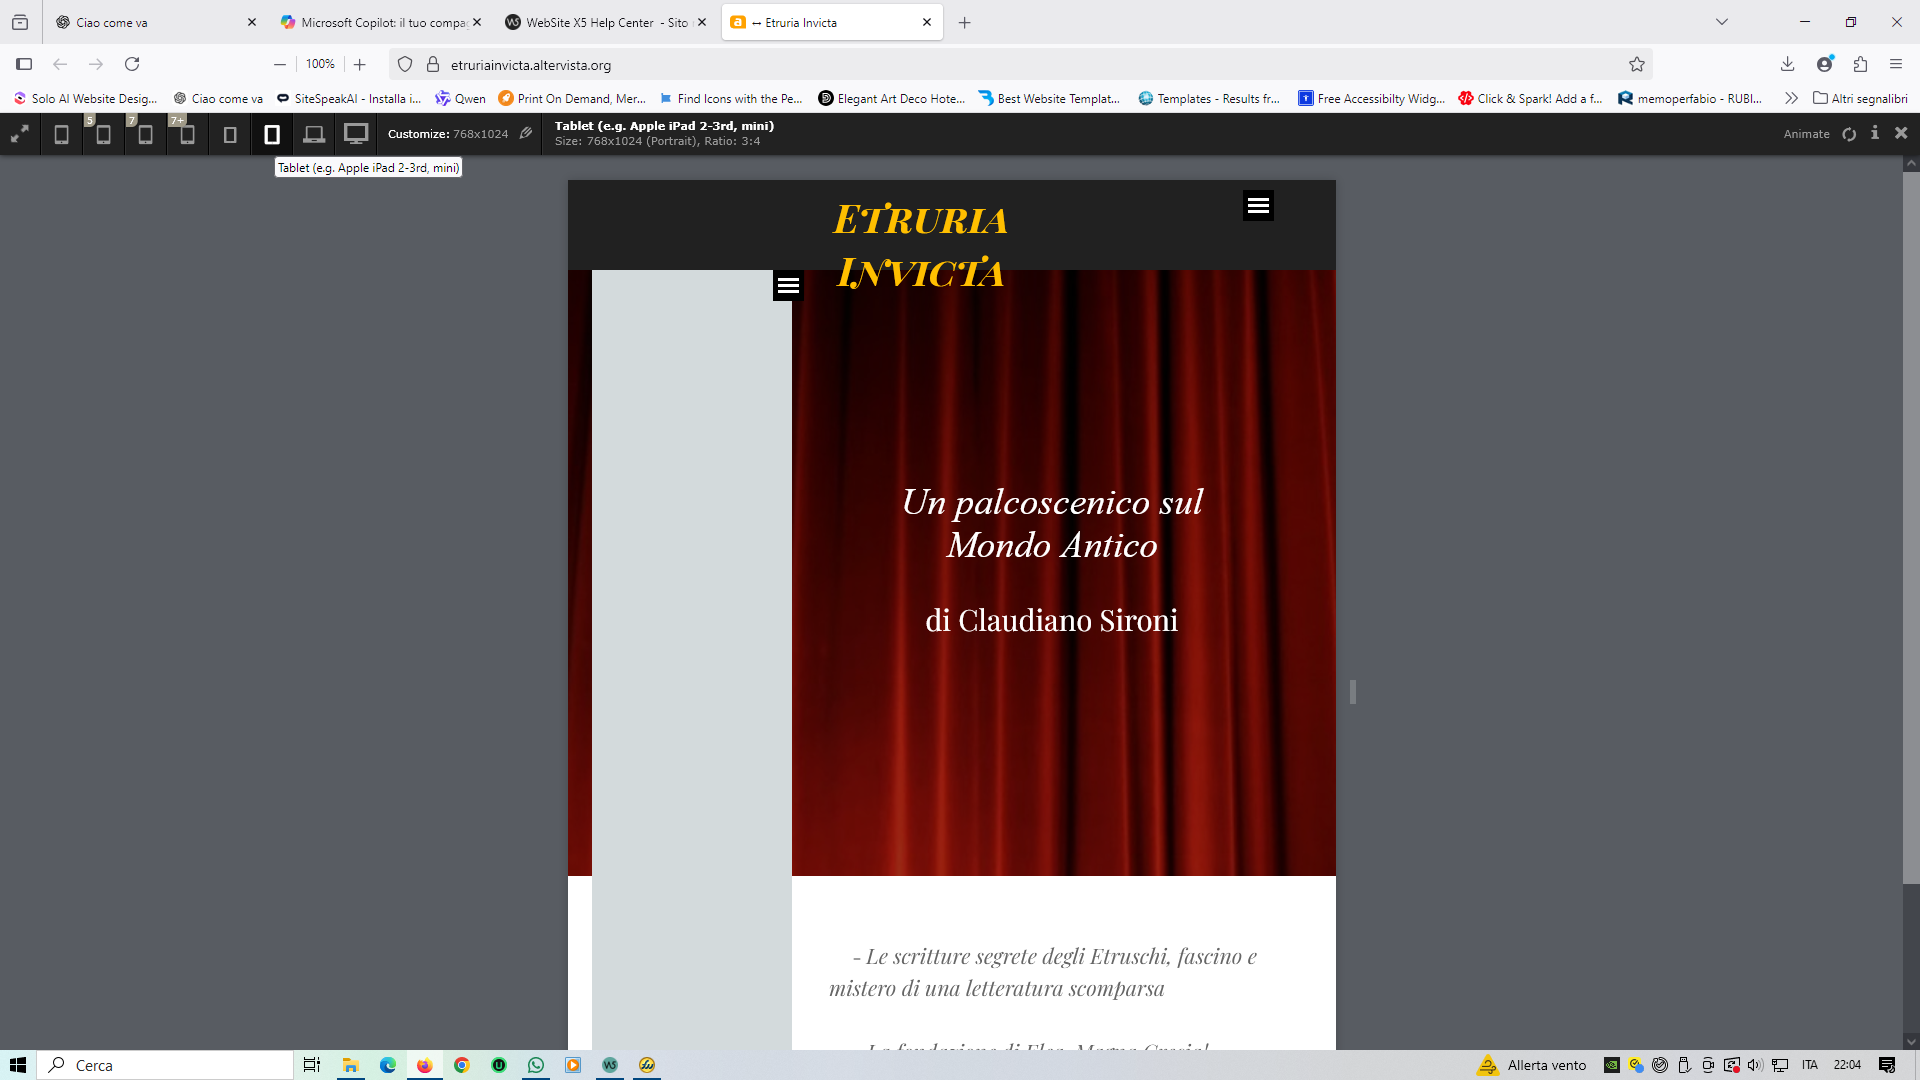Image resolution: width=1920 pixels, height=1080 pixels.
Task: Close the Microsoft Copilot tab
Action: tap(477, 22)
